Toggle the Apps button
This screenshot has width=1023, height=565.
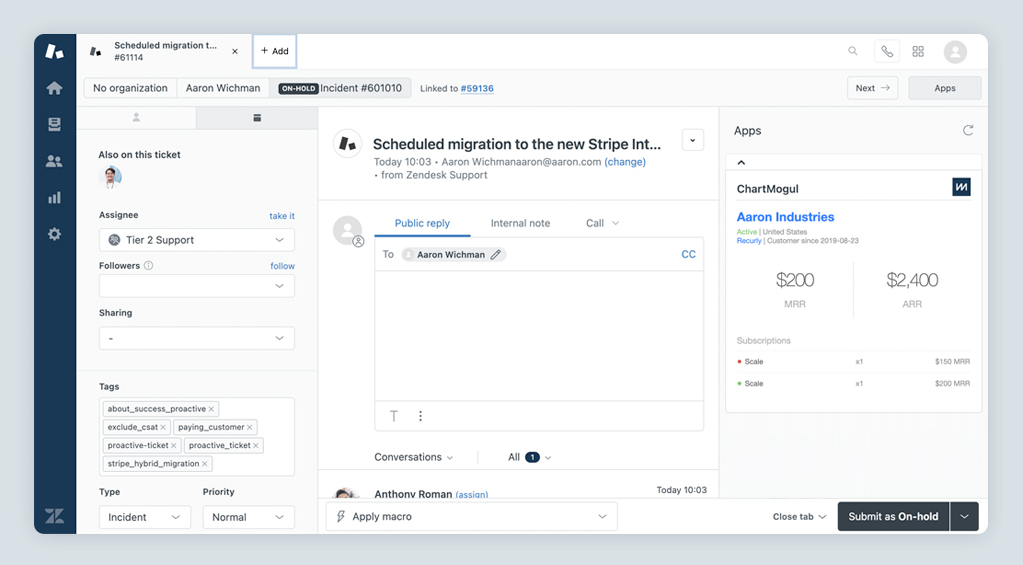tap(945, 88)
